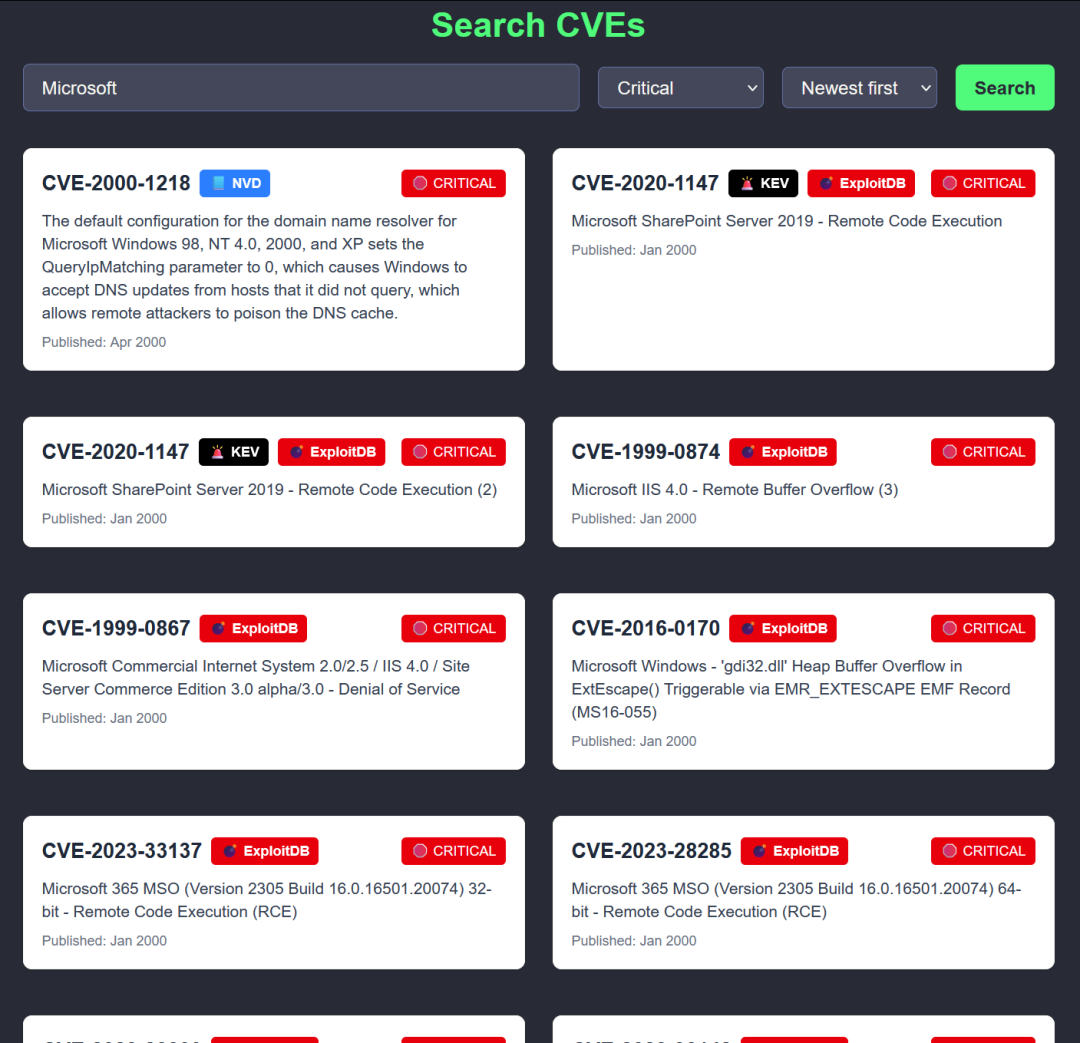Open the CVE-2016-0170 title

(x=645, y=628)
